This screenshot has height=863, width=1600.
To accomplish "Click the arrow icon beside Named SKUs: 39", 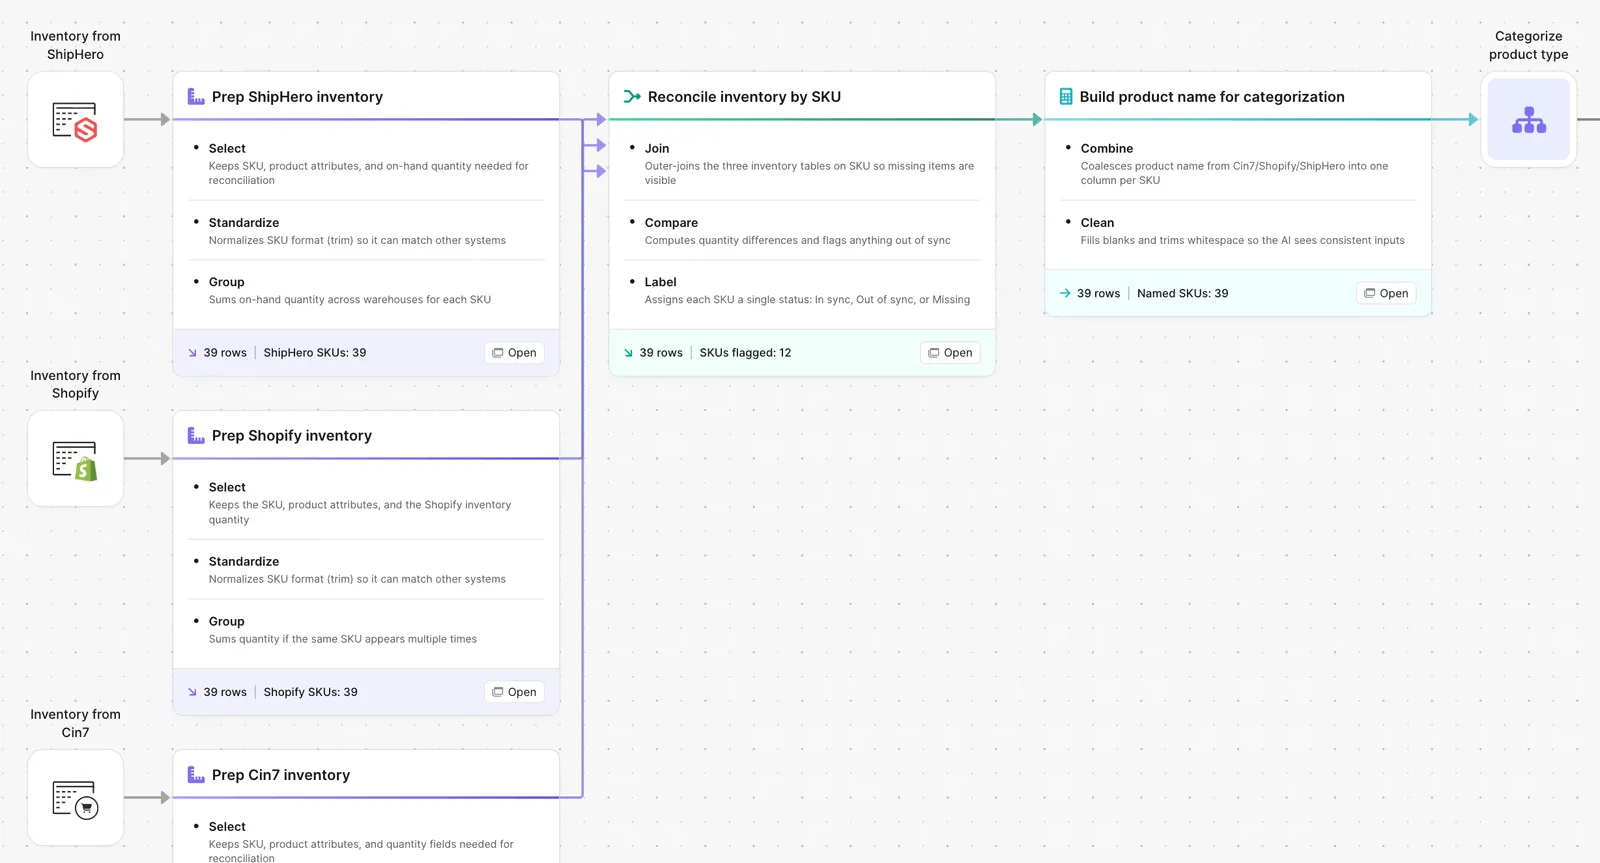I will coord(1065,293).
